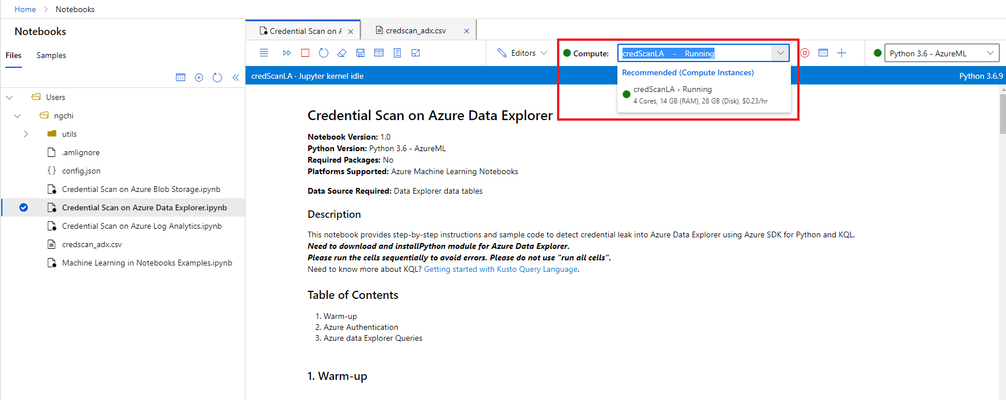The width and height of the screenshot is (1006, 400).
Task: Close the credscan_adx.csv tab
Action: [466, 30]
